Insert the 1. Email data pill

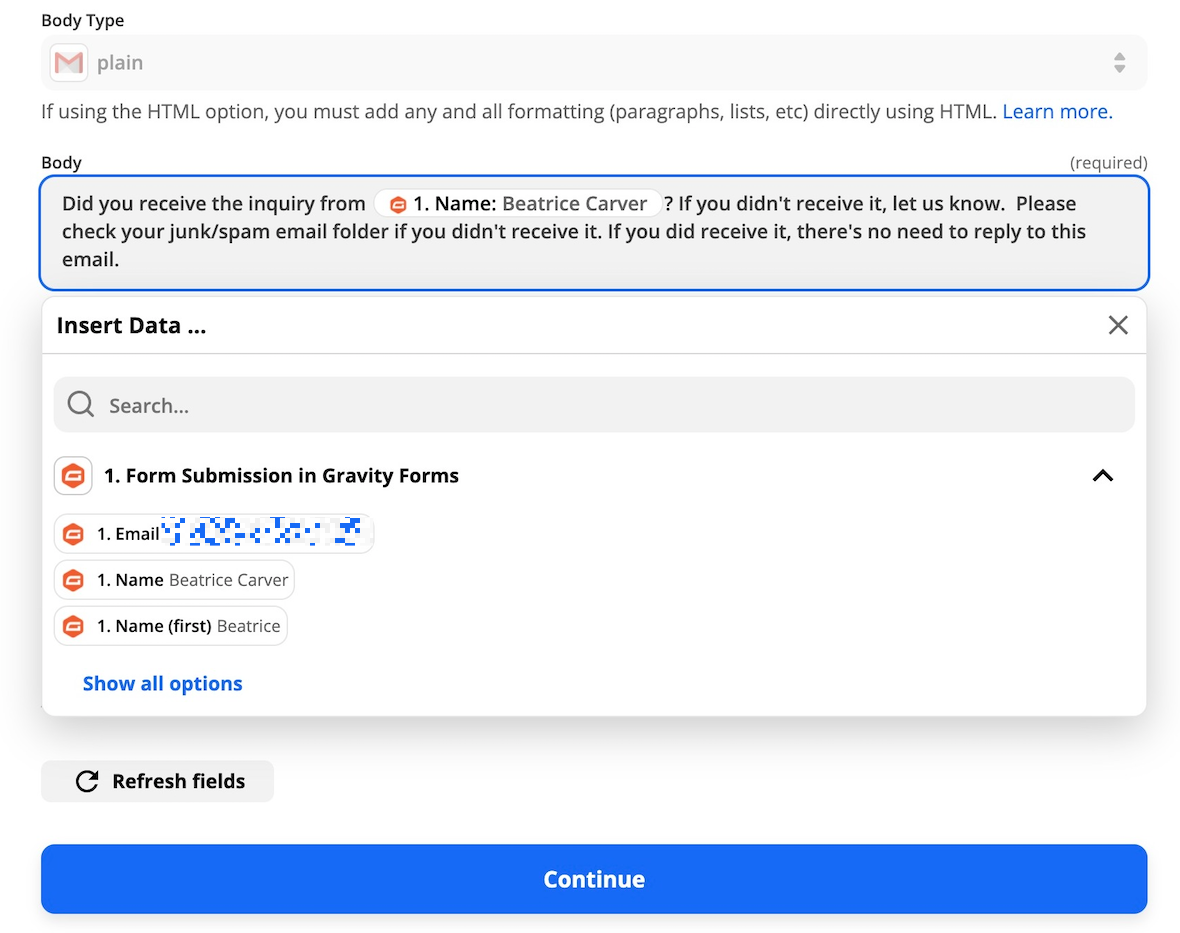(214, 534)
